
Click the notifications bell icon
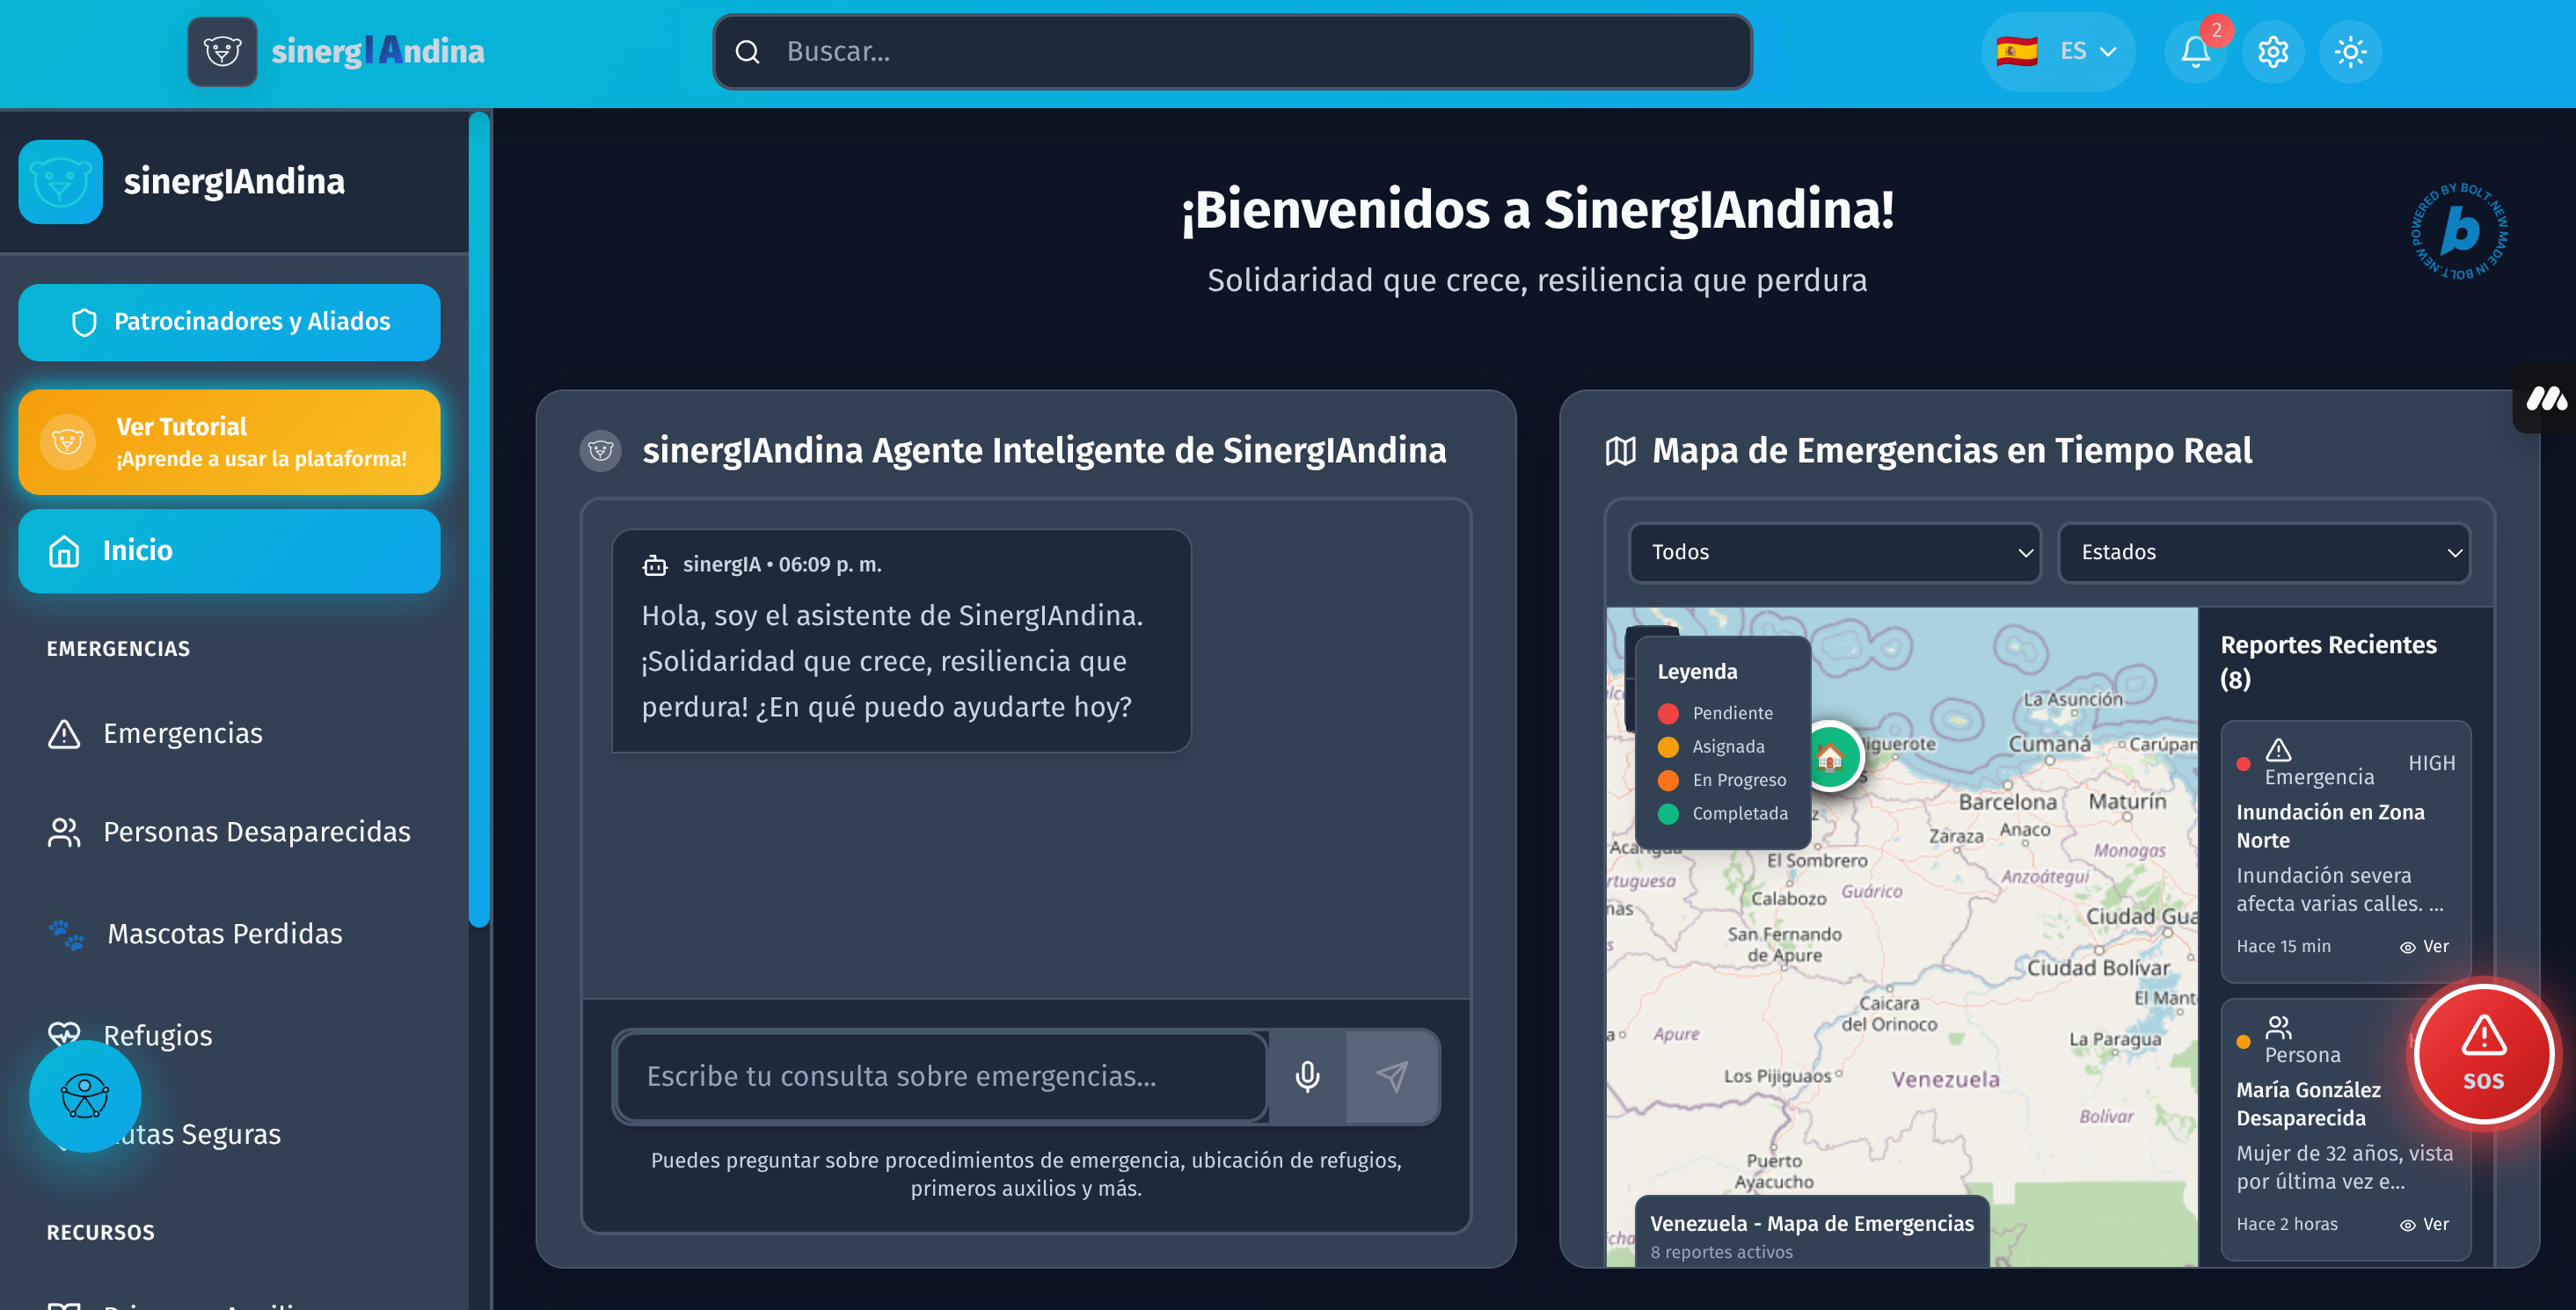tap(2195, 51)
